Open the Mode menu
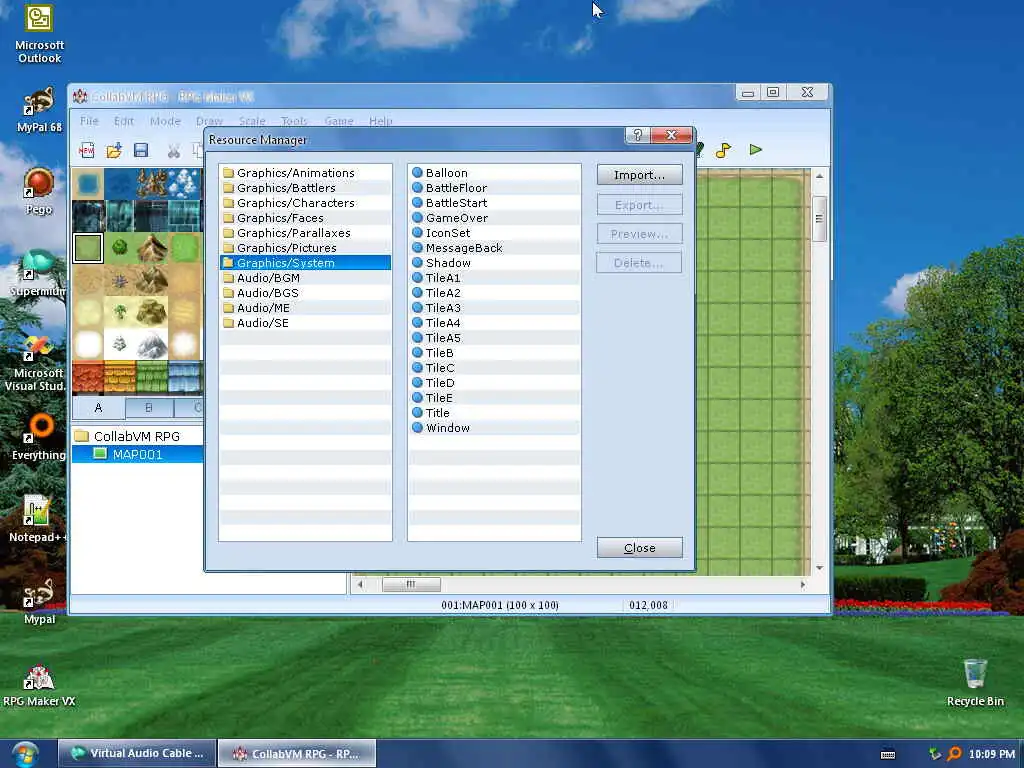Screen dimensions: 1024x768 point(165,121)
